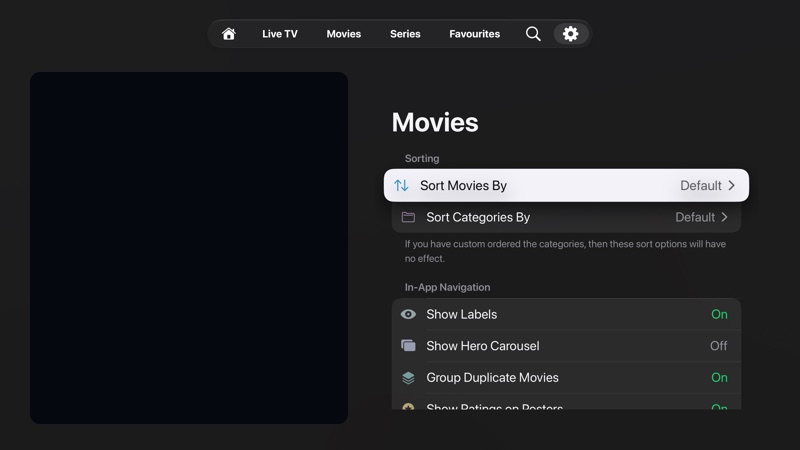The width and height of the screenshot is (800, 450).
Task: Click the dark preview panel
Action: [189, 247]
